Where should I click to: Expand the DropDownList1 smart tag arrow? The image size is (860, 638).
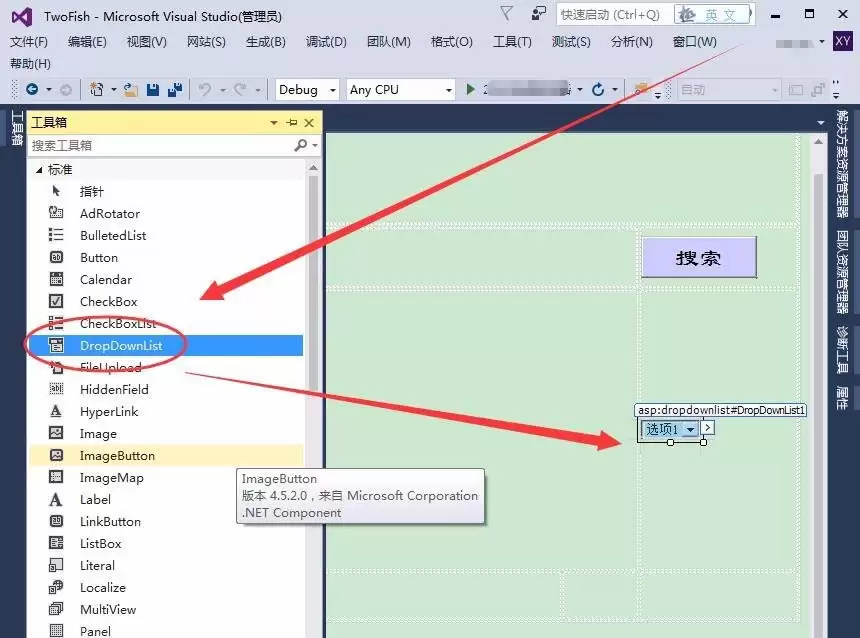[706, 428]
